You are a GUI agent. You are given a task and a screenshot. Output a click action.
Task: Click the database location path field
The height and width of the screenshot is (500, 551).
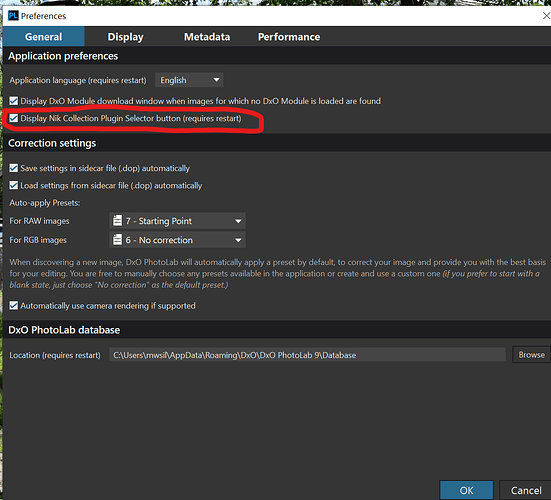pyautogui.click(x=307, y=355)
